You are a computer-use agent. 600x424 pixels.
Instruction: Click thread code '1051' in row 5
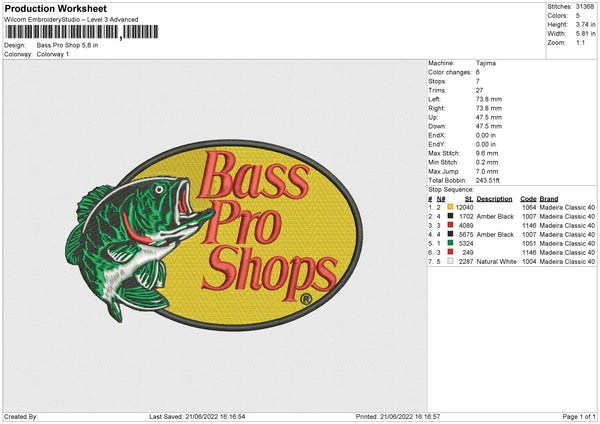529,243
